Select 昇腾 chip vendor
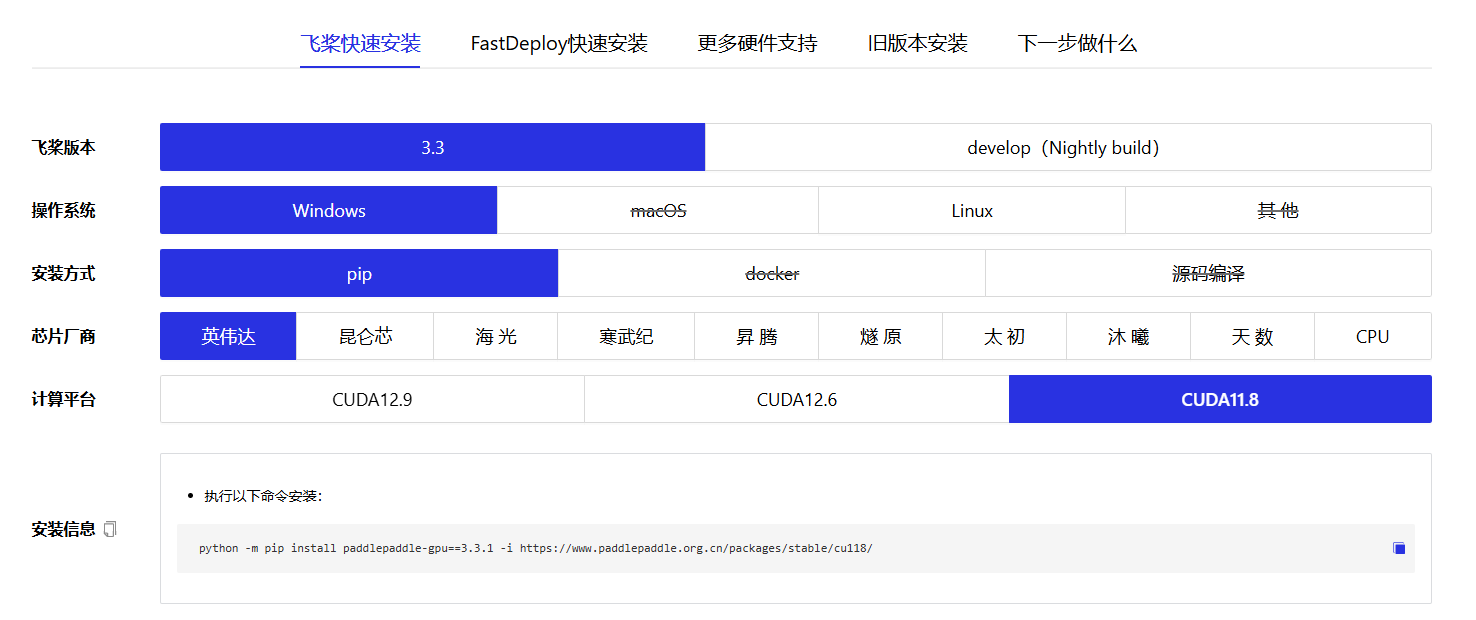Screen dimensions: 1476x620 point(756,336)
